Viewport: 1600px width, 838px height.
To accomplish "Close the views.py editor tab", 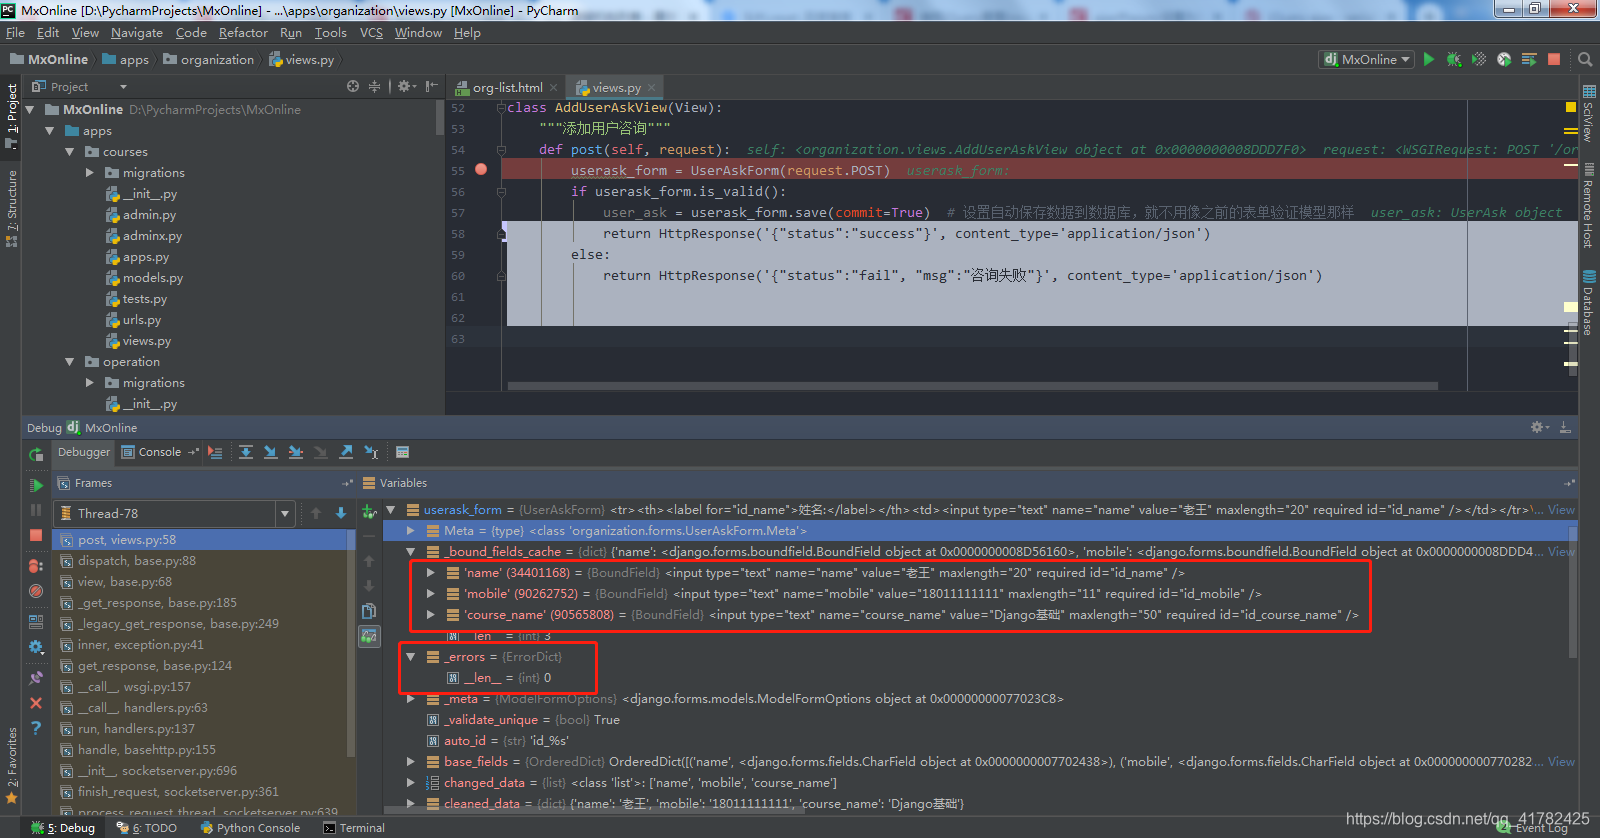I will pos(652,88).
